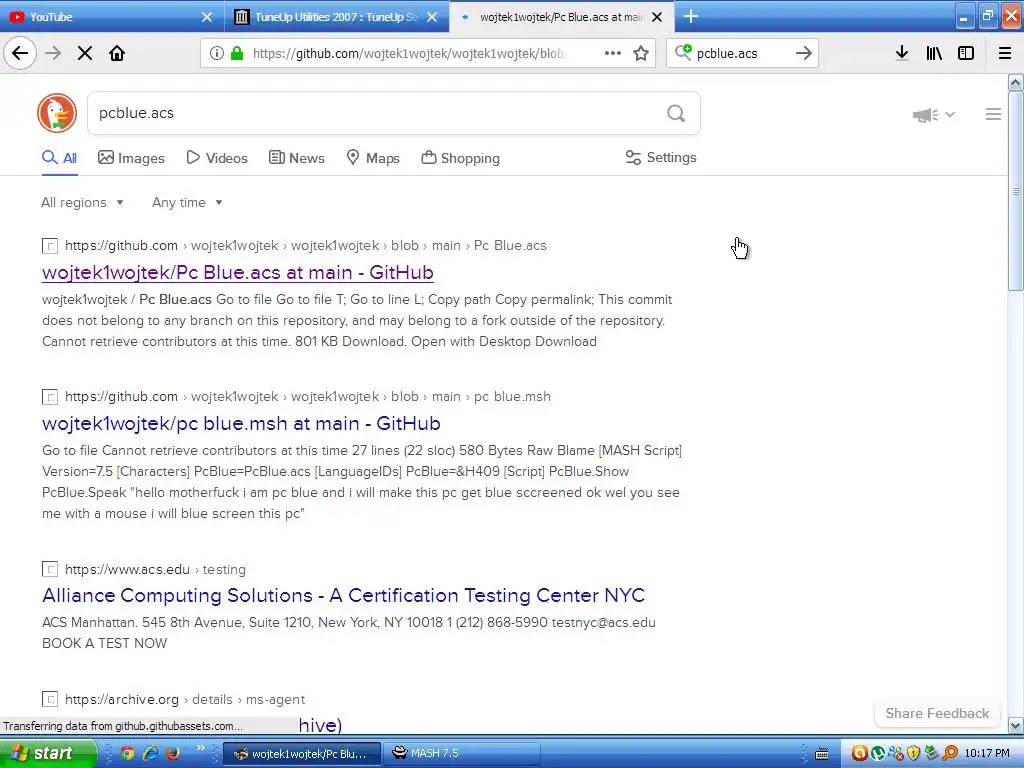Screen dimensions: 1024x768
Task: Click the megaphone announcements icon
Action: 925,115
